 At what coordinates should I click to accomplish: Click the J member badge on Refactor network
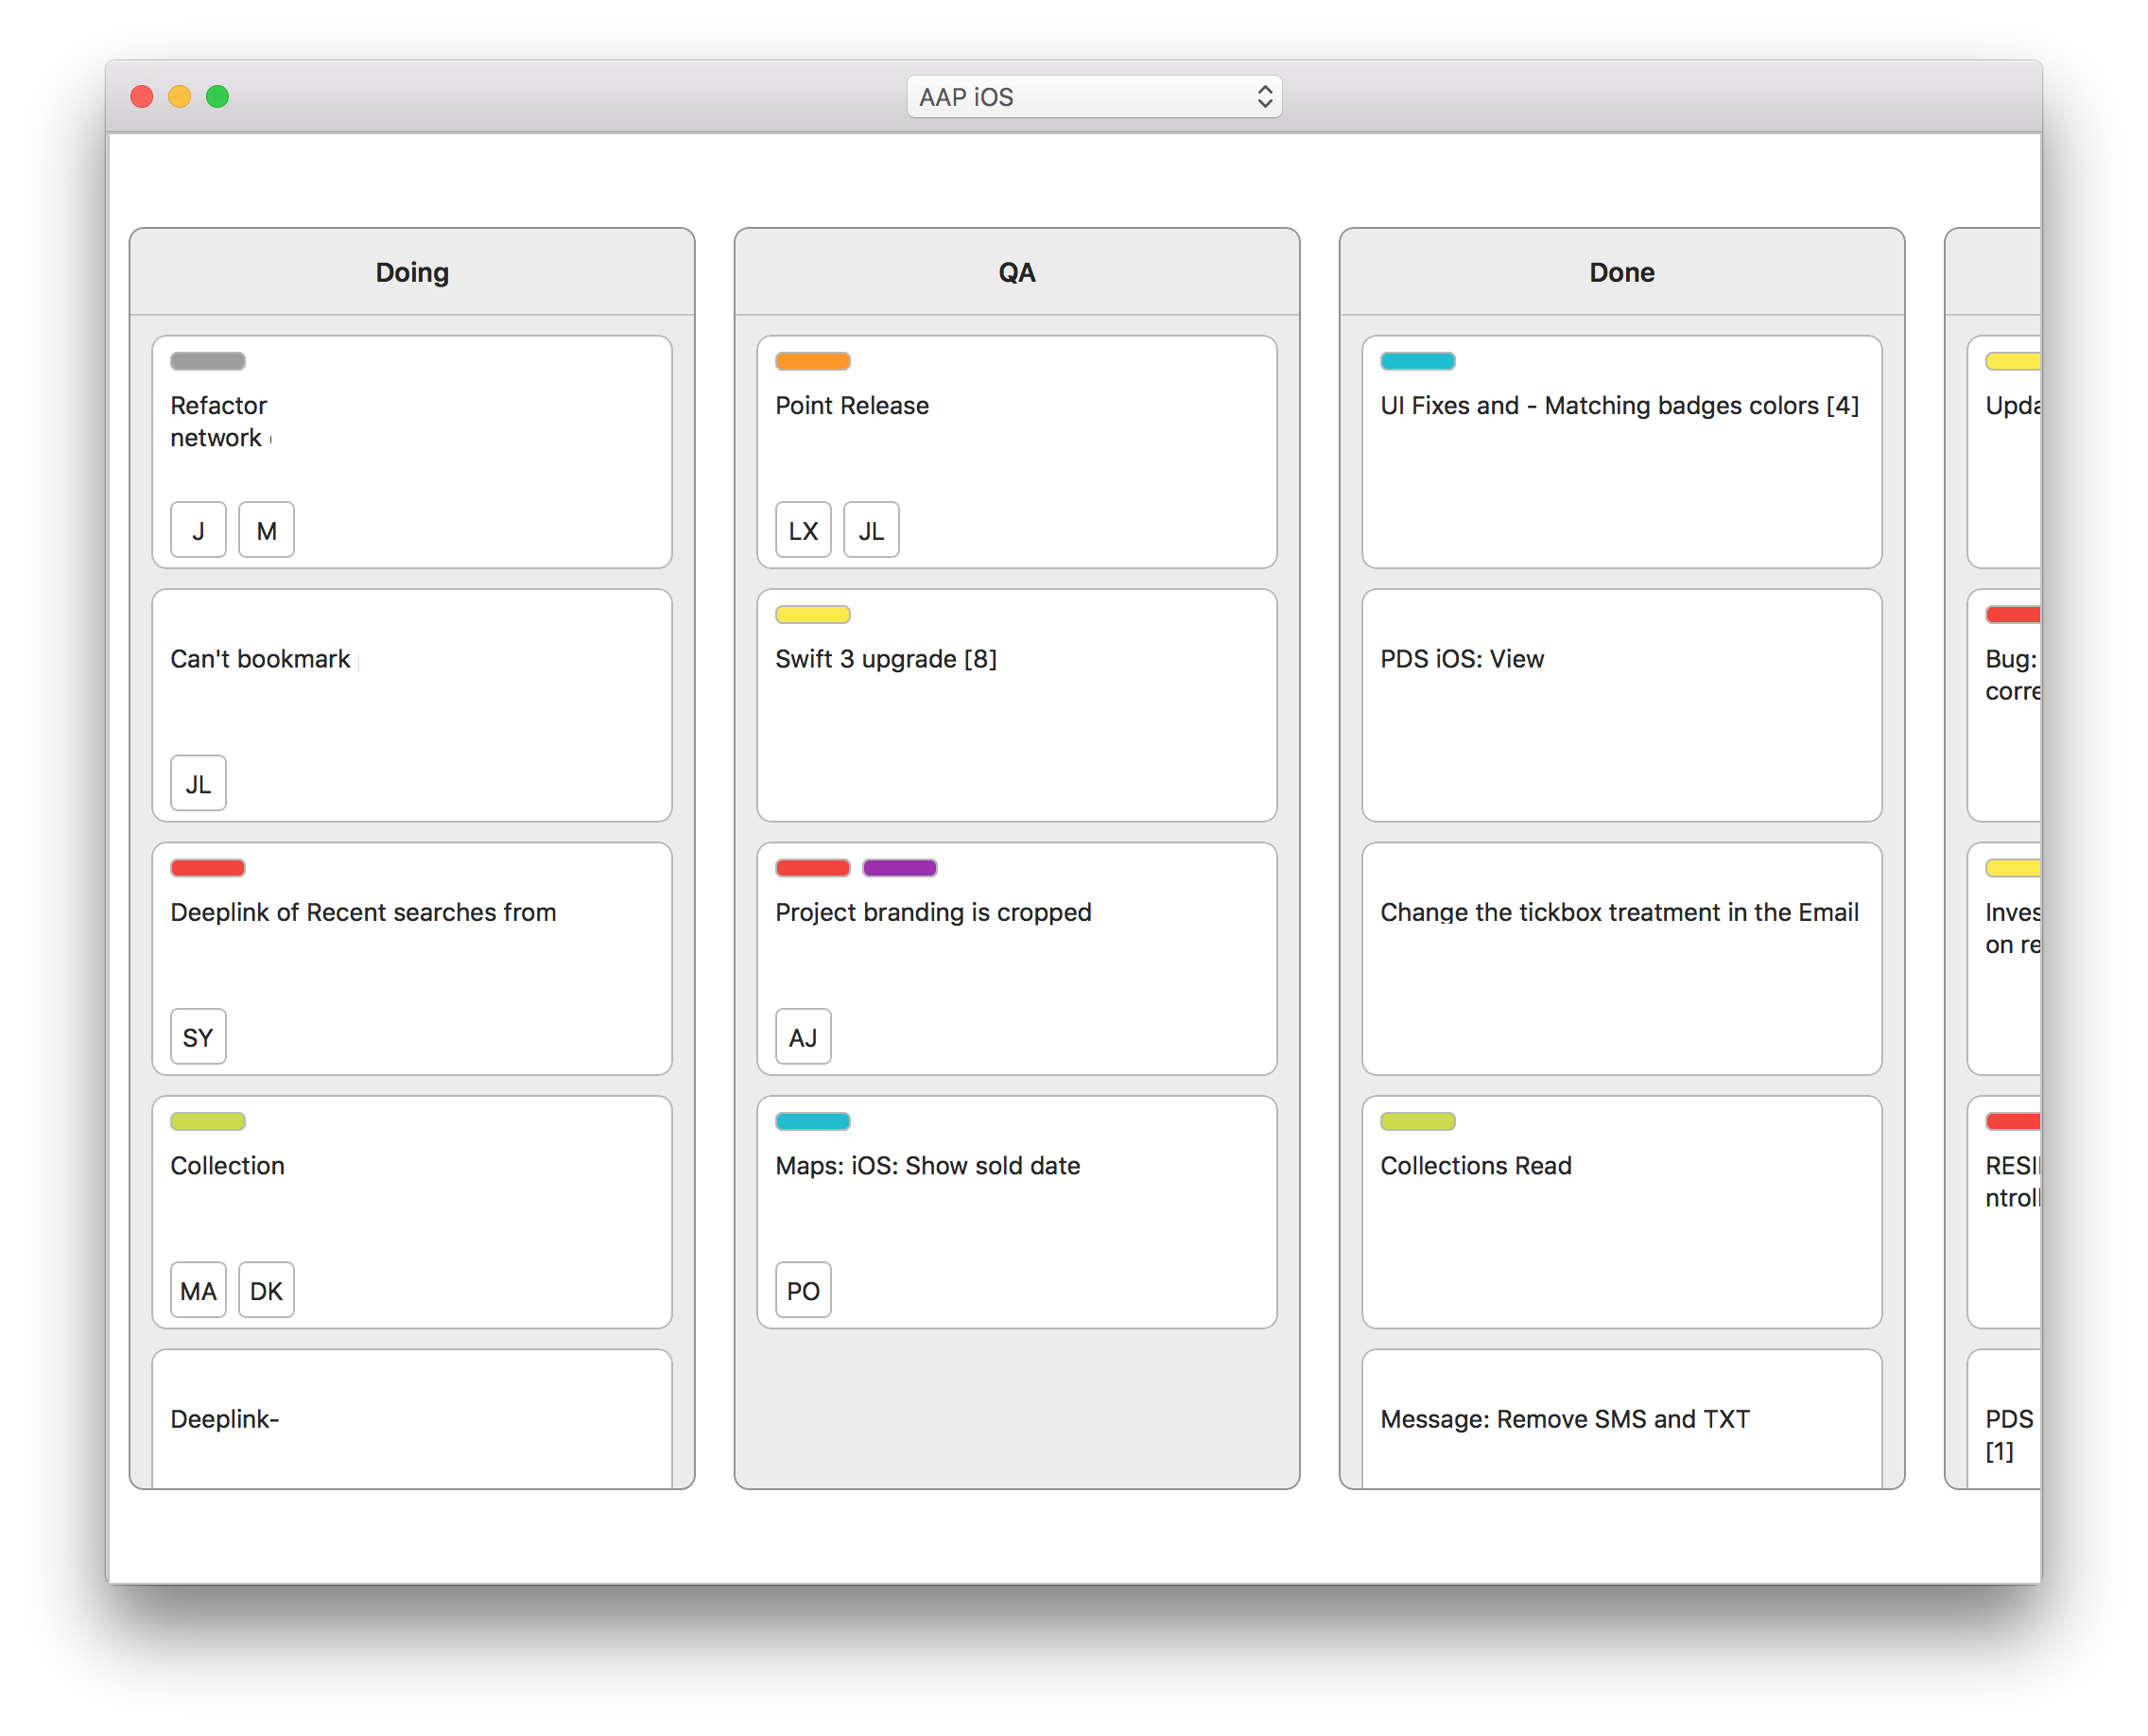198,530
